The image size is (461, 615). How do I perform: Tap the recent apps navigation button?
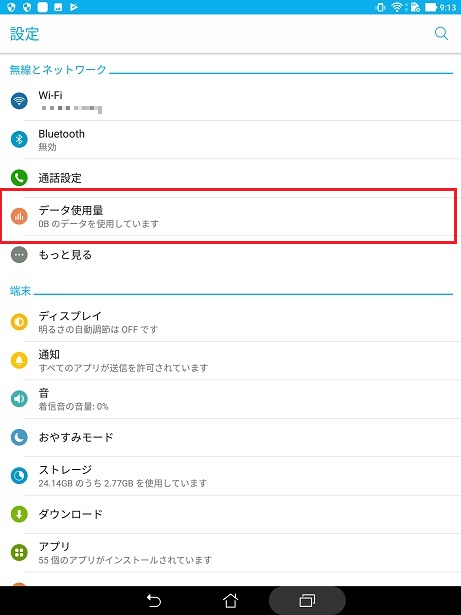(x=307, y=600)
